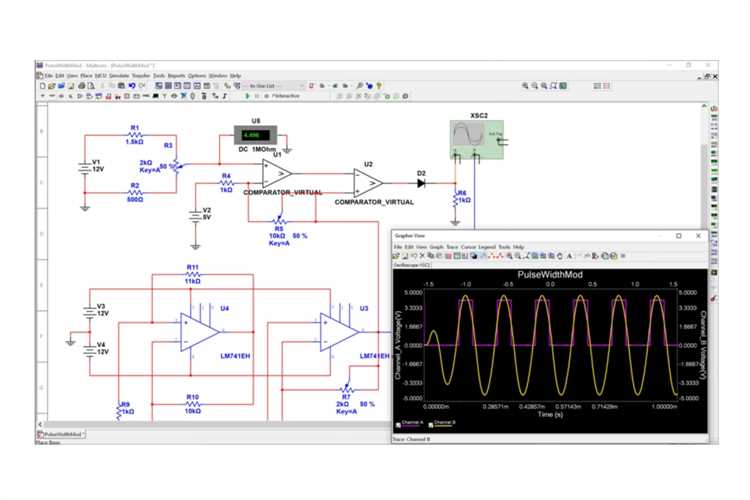Viewport: 750px width, 500px height.
Task: Click the Print icon in main toolbar
Action: (81, 86)
